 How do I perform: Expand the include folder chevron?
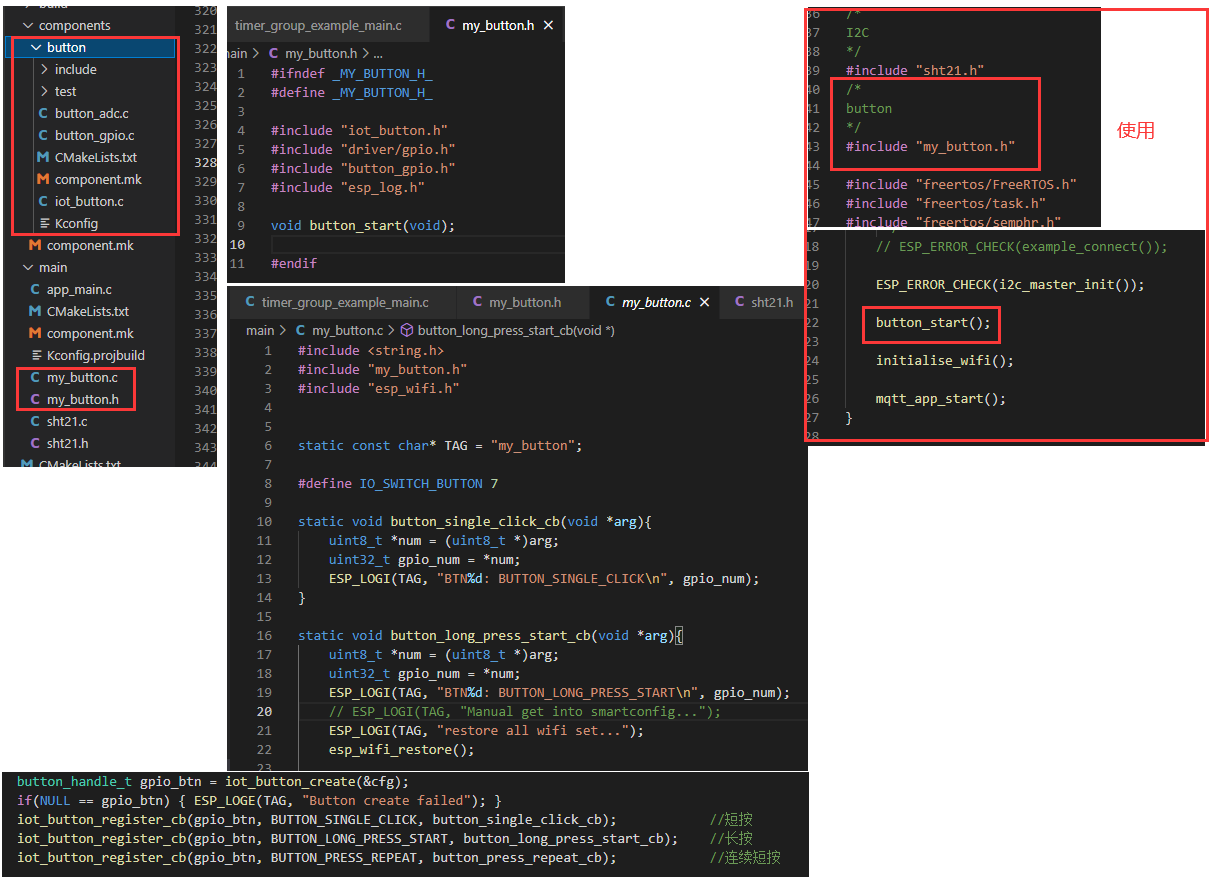(x=44, y=69)
